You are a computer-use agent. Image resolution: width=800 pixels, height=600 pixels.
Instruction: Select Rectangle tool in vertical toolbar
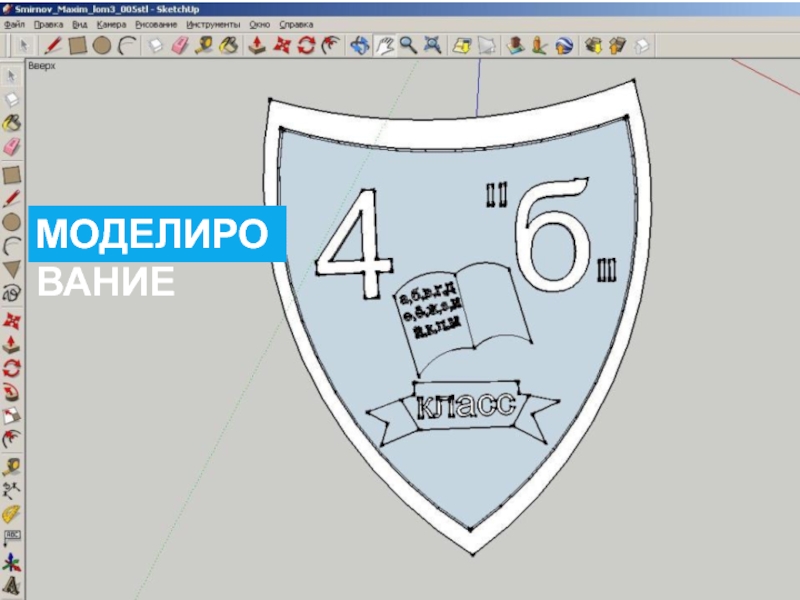pos(12,175)
